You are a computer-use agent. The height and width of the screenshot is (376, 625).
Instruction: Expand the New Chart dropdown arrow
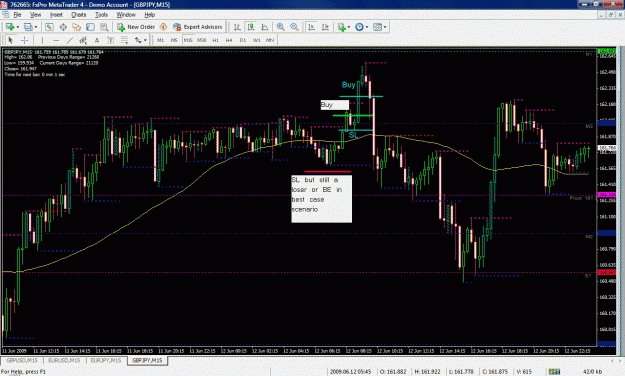coord(18,27)
